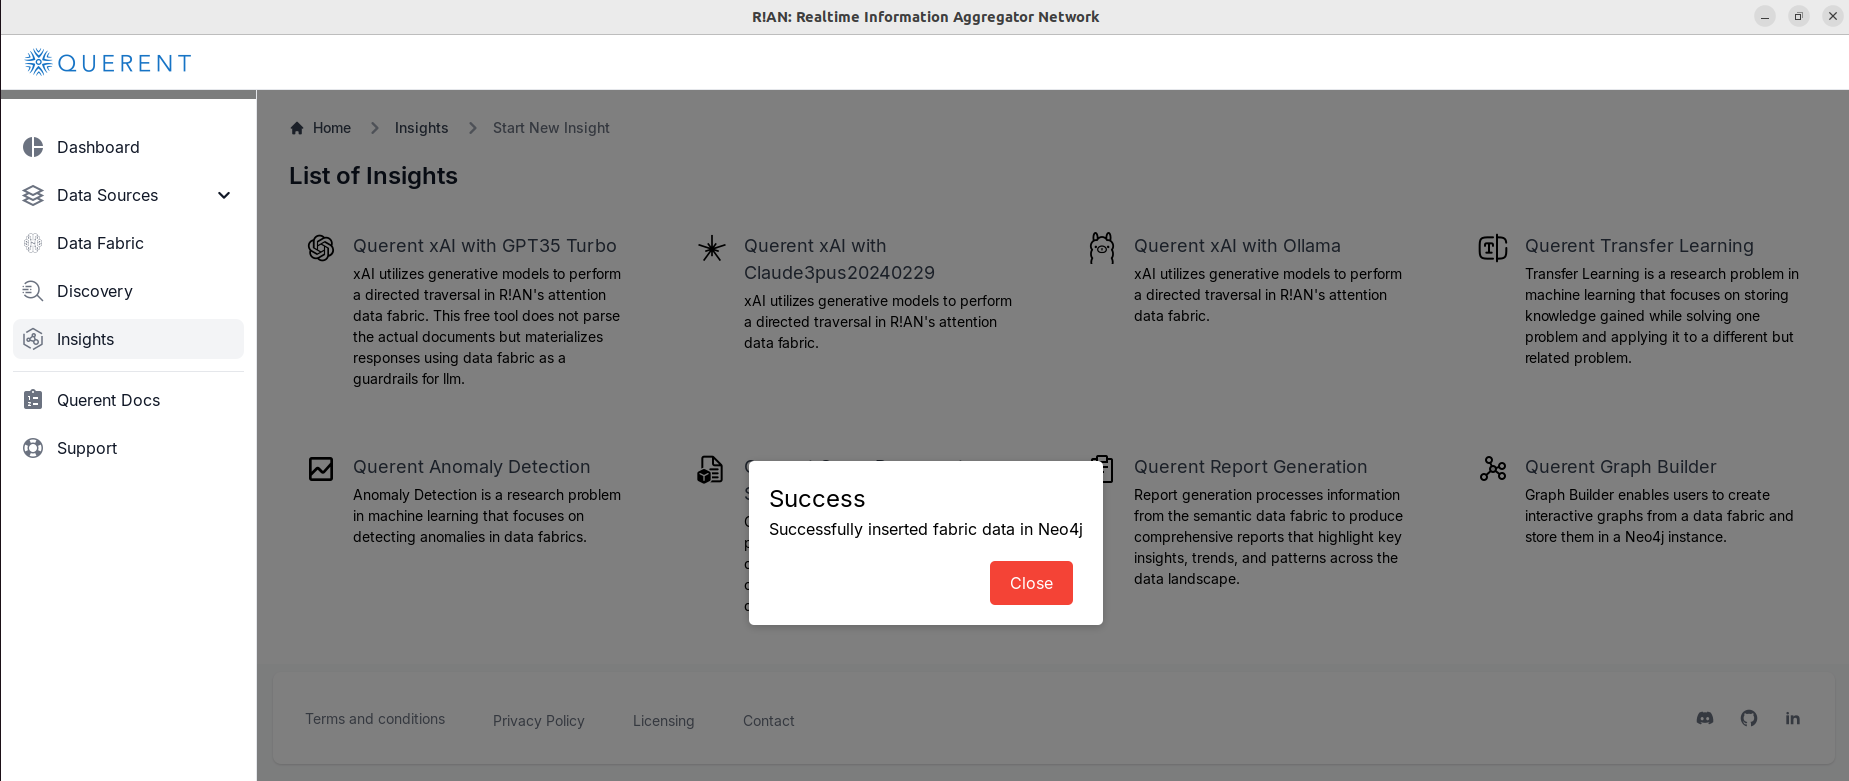Screen dimensions: 1849x781
Task: Open Querent Graph Builder insight
Action: coord(1620,467)
